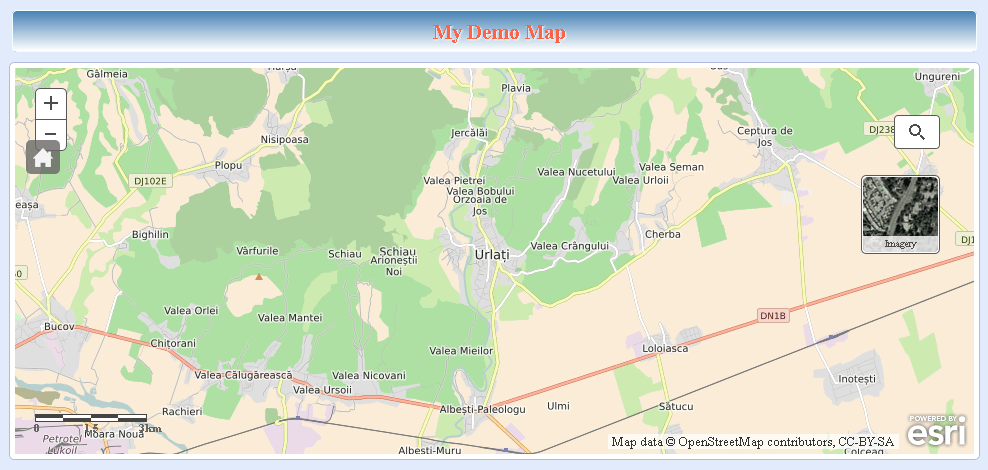Click the Urlați town label

point(491,255)
